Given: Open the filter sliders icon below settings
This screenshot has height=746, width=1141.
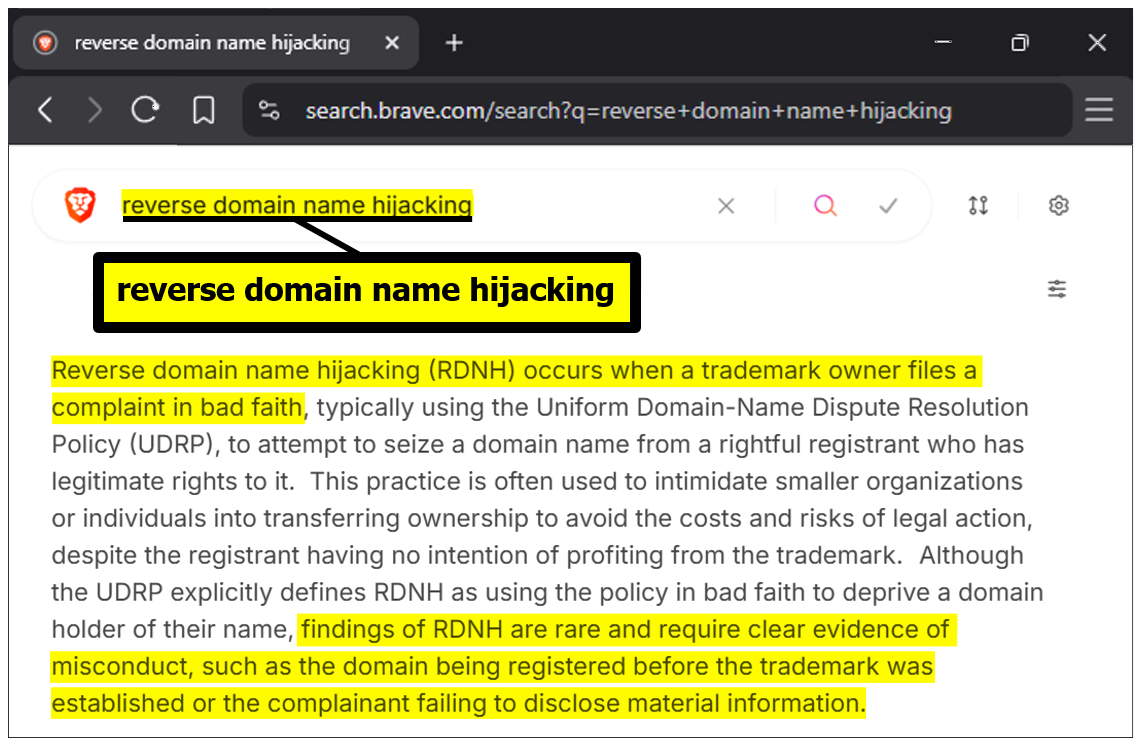Looking at the screenshot, I should pos(1057,289).
